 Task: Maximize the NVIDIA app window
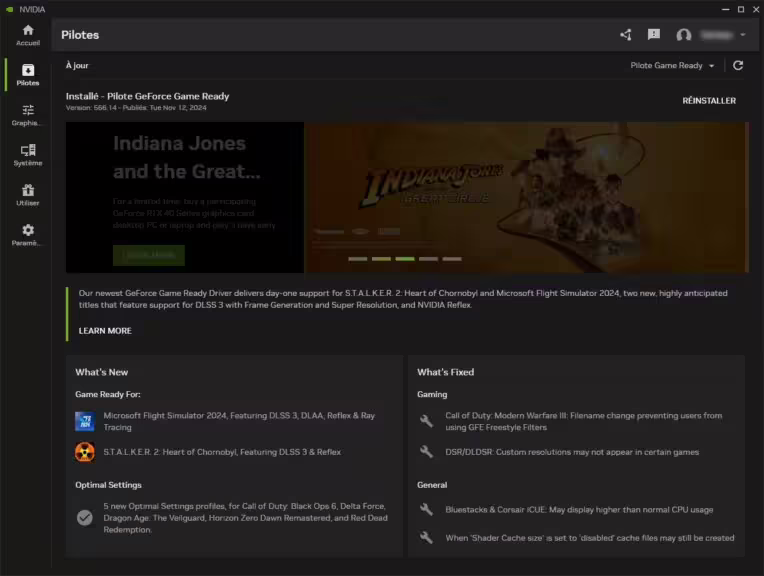click(741, 9)
